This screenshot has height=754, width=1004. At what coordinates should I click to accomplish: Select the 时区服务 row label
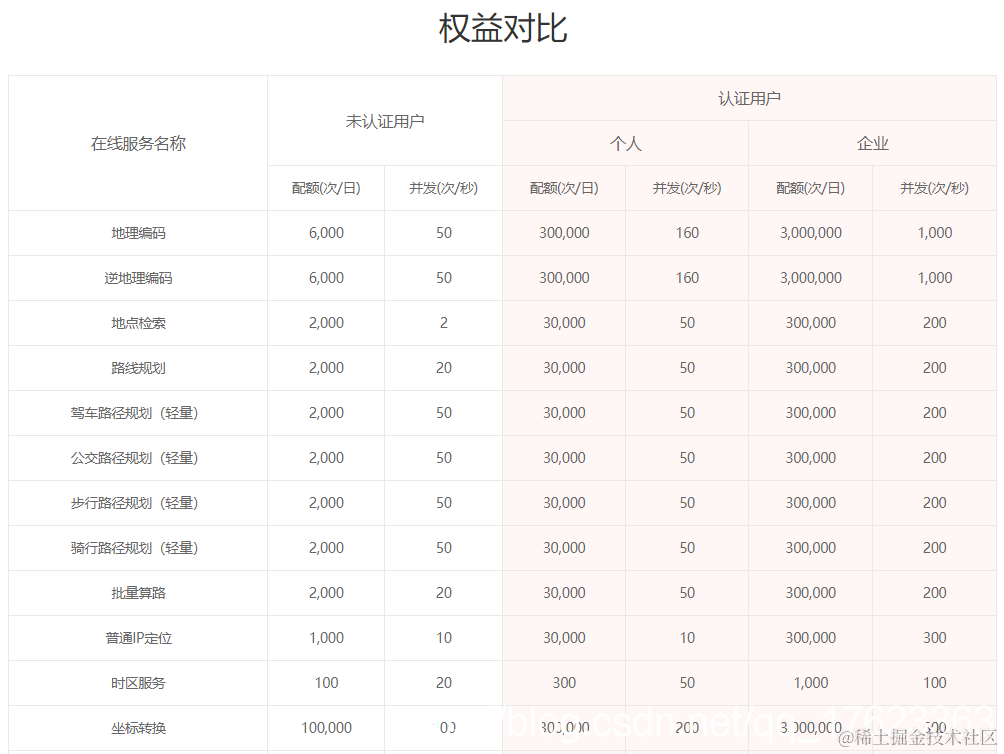click(x=137, y=682)
